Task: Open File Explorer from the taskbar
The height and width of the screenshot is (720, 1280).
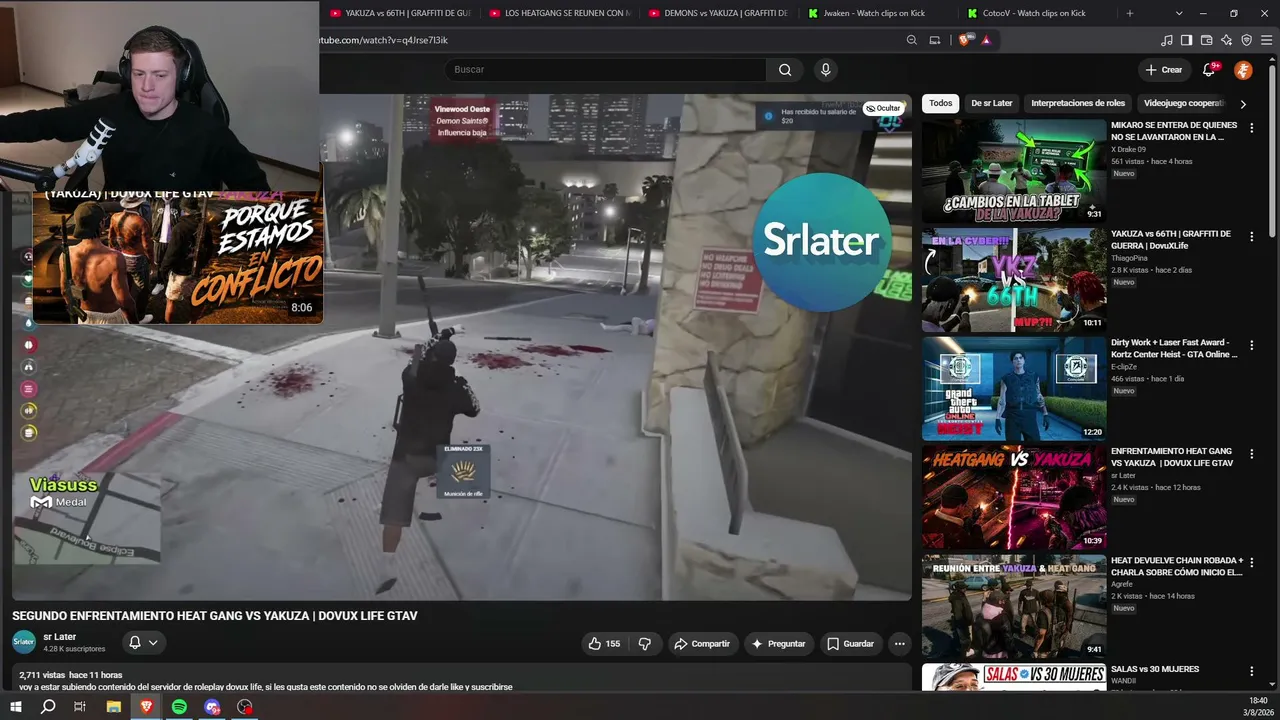Action: 114,707
